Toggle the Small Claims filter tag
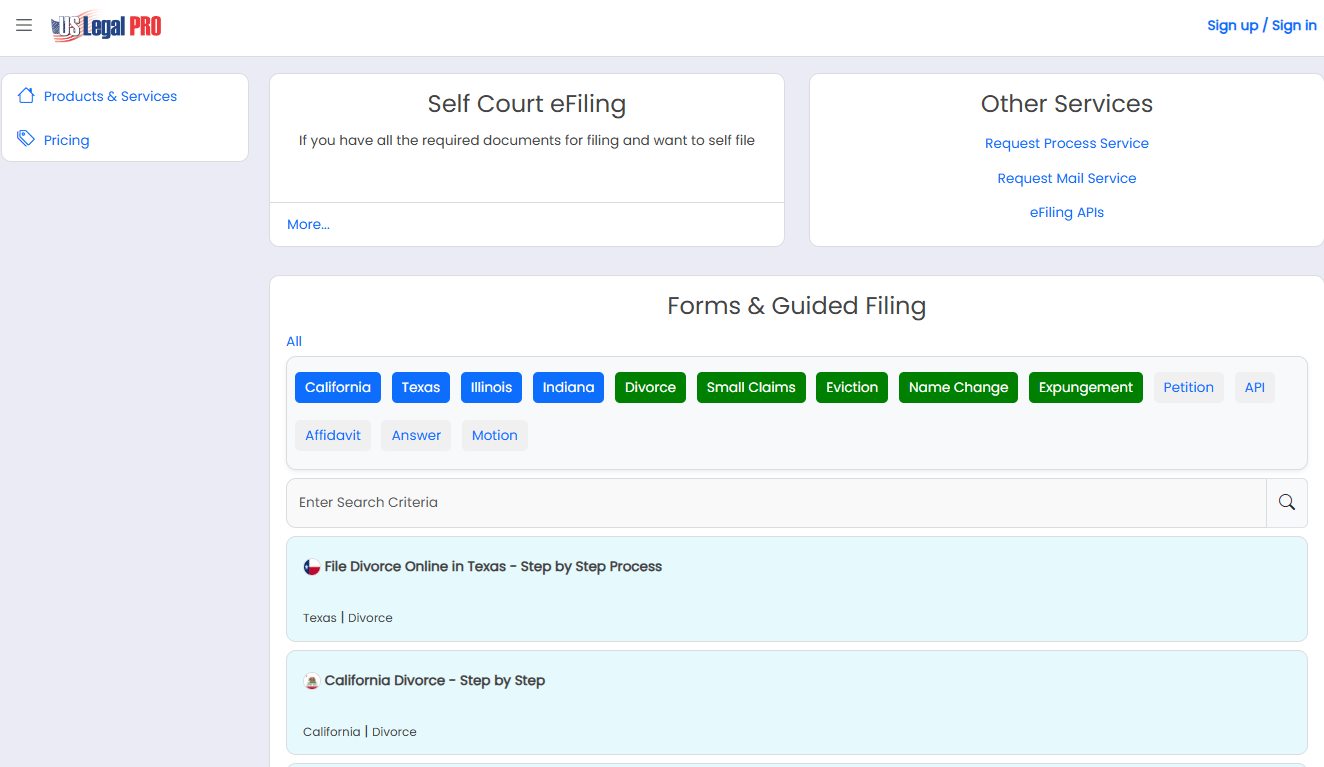Viewport: 1324px width, 767px height. tap(751, 388)
